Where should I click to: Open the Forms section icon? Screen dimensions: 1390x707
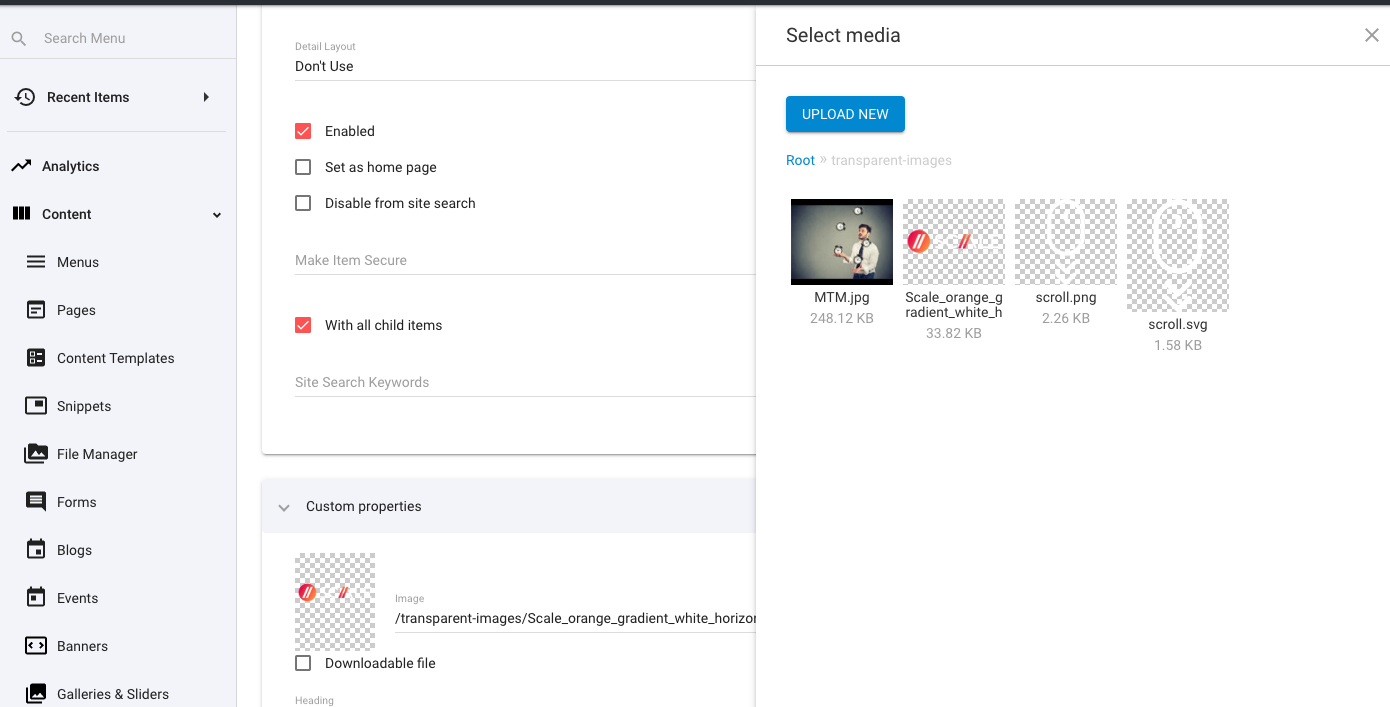coord(34,501)
